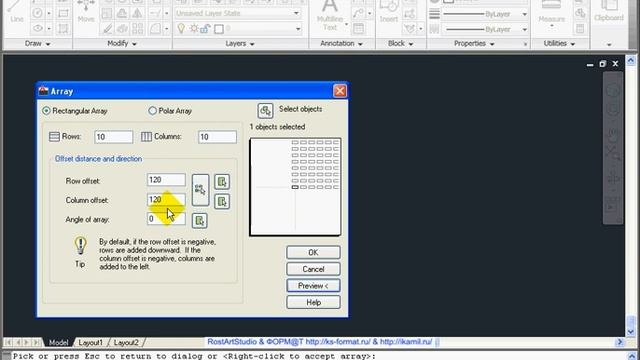Toggle the layer freeze sun icon
Image resolution: width=640 pixels, height=360 pixels.
(193, 29)
